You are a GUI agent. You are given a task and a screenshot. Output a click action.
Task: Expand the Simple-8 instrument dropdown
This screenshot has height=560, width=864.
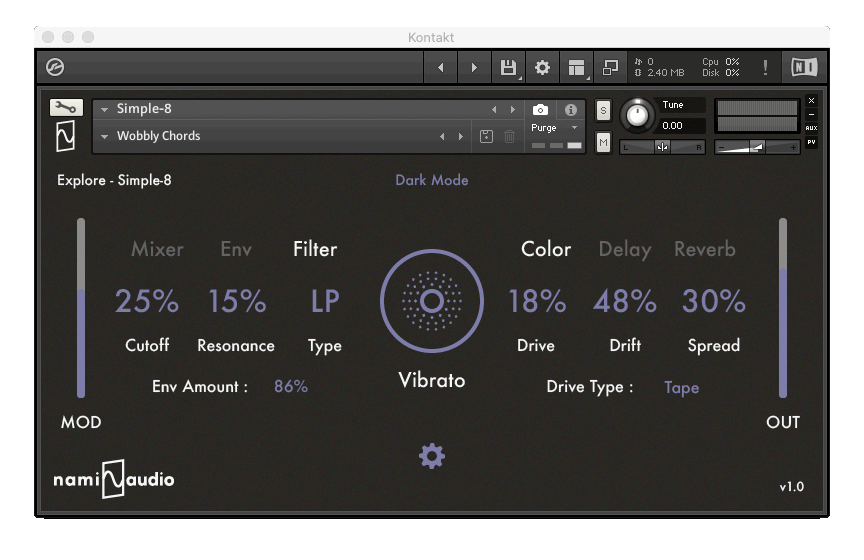tap(104, 110)
